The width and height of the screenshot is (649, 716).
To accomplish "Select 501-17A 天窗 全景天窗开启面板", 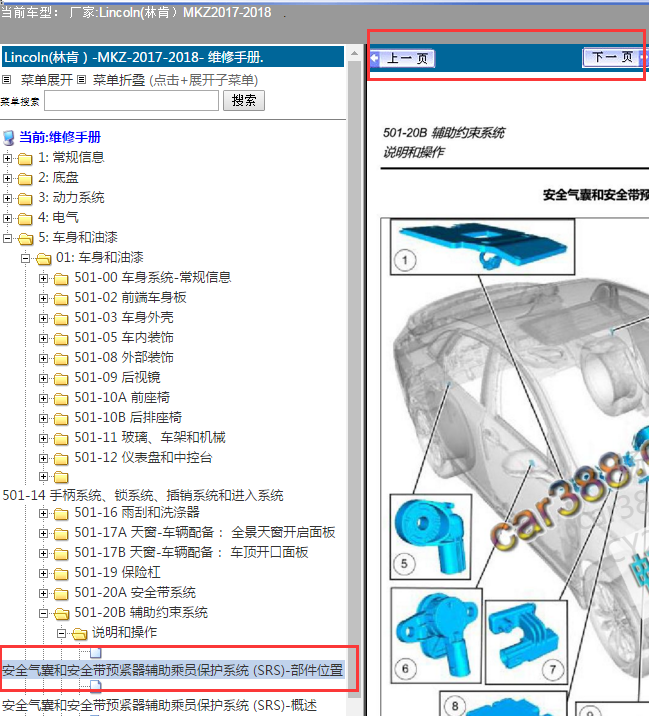I will click(205, 532).
